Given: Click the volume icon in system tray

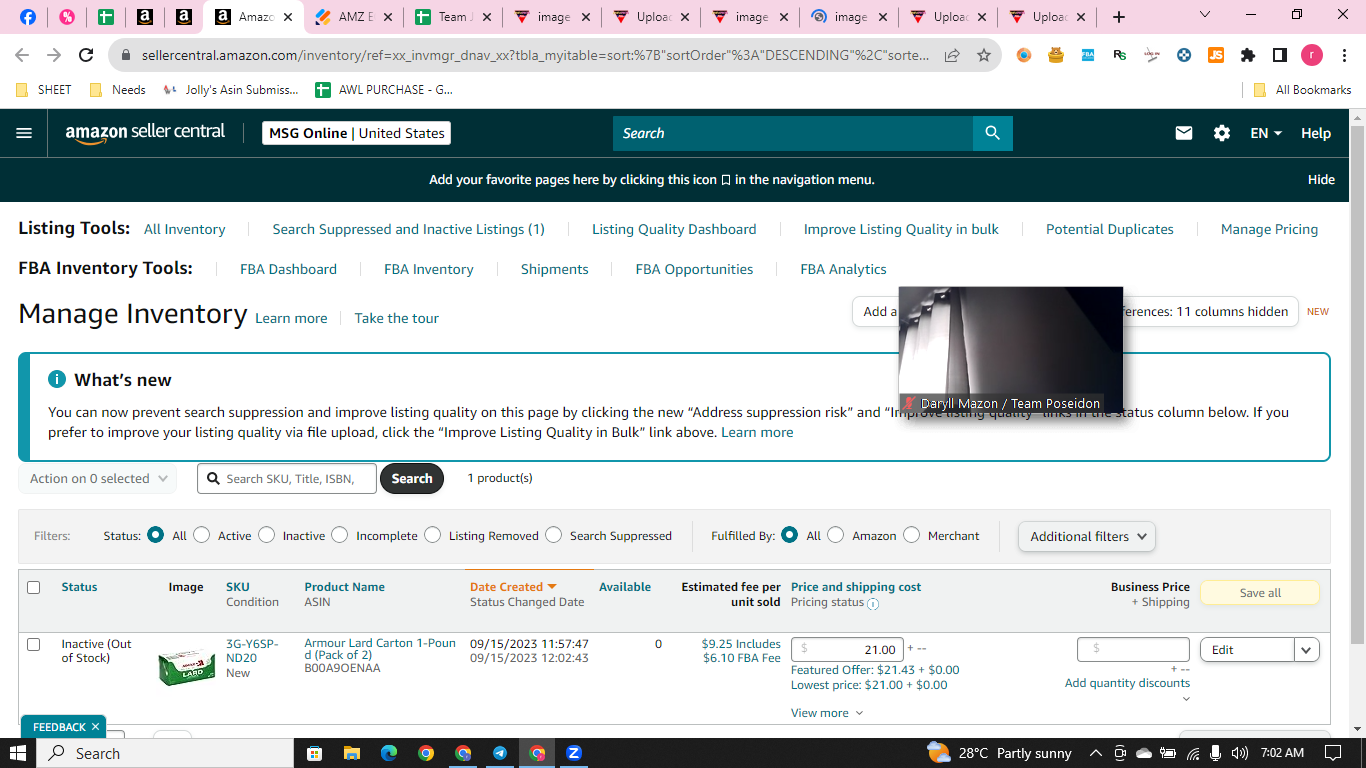Looking at the screenshot, I should pyautogui.click(x=1240, y=753).
